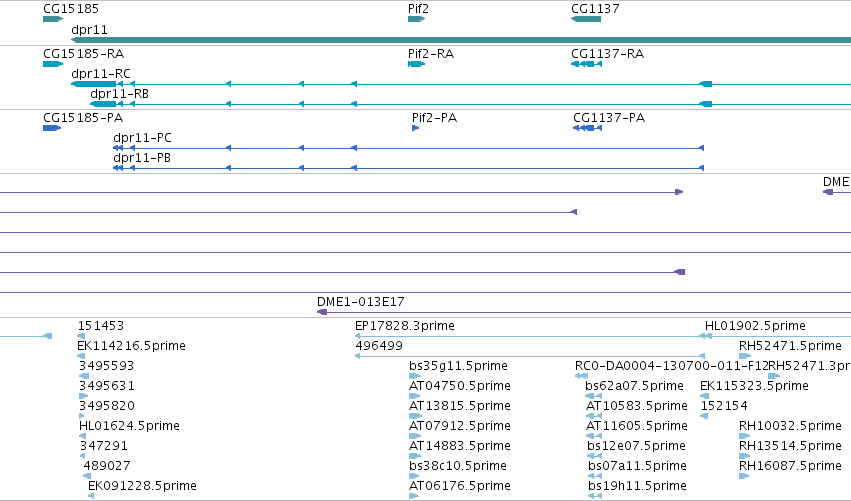Screen dimensions: 851x501
Task: Select AT10583.5prime EST
Action: tap(594, 416)
